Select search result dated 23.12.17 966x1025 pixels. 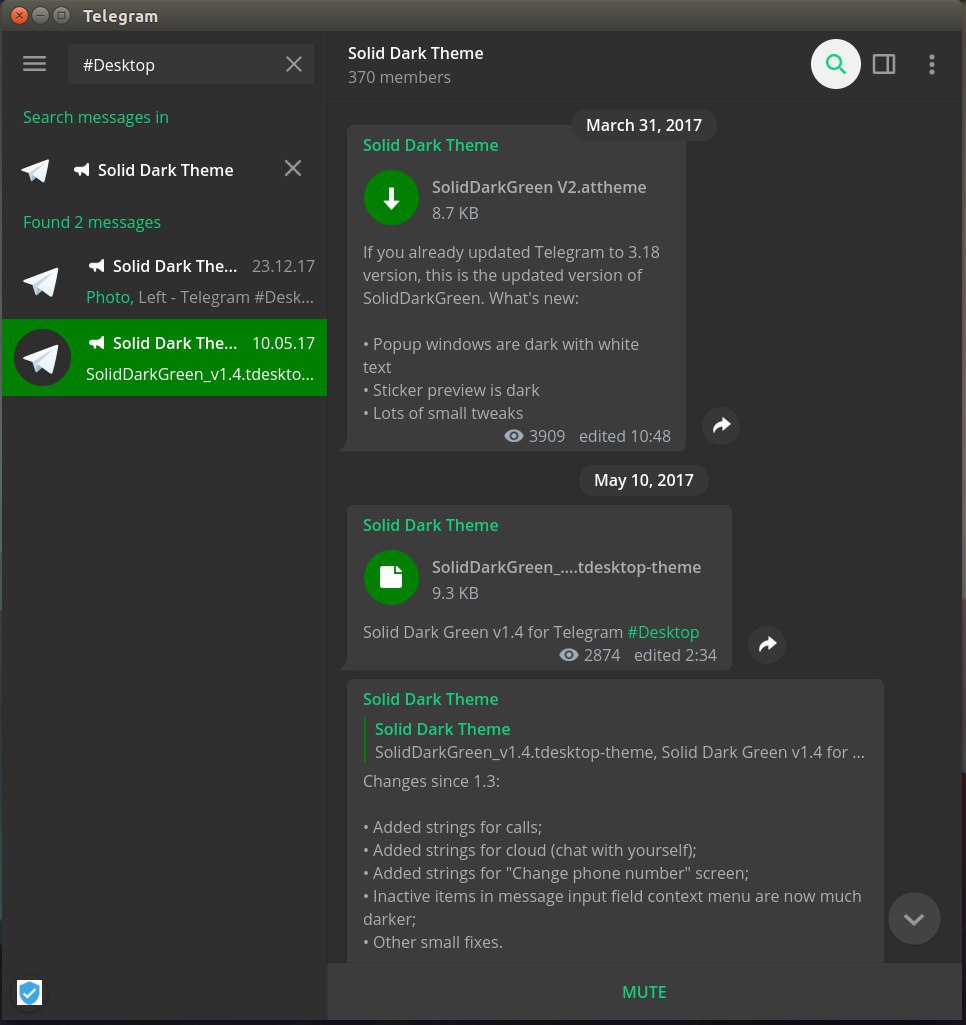point(165,281)
